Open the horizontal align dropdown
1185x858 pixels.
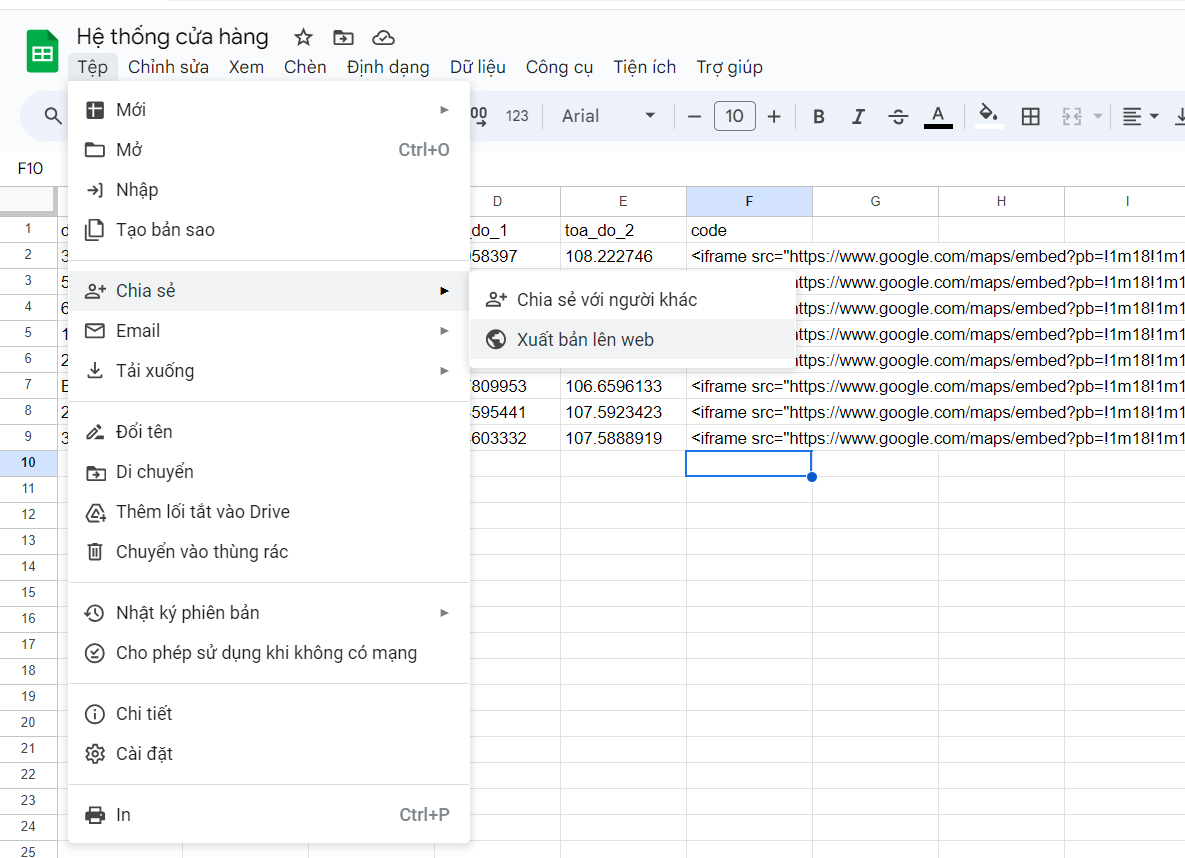point(1140,116)
